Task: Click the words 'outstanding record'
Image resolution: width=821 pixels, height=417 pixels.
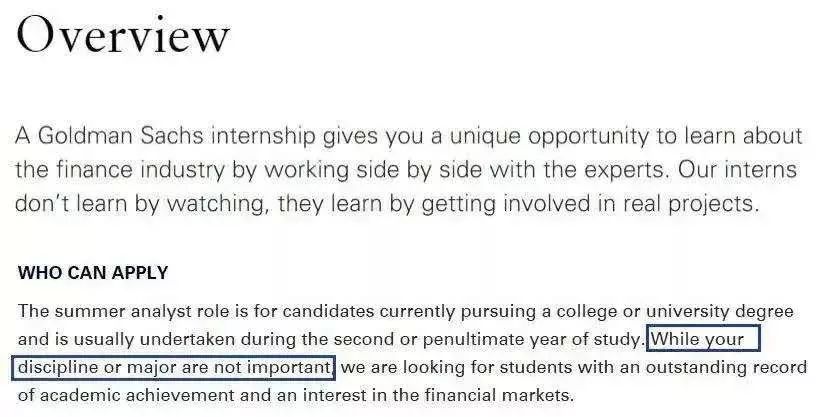Action: click(x=726, y=367)
